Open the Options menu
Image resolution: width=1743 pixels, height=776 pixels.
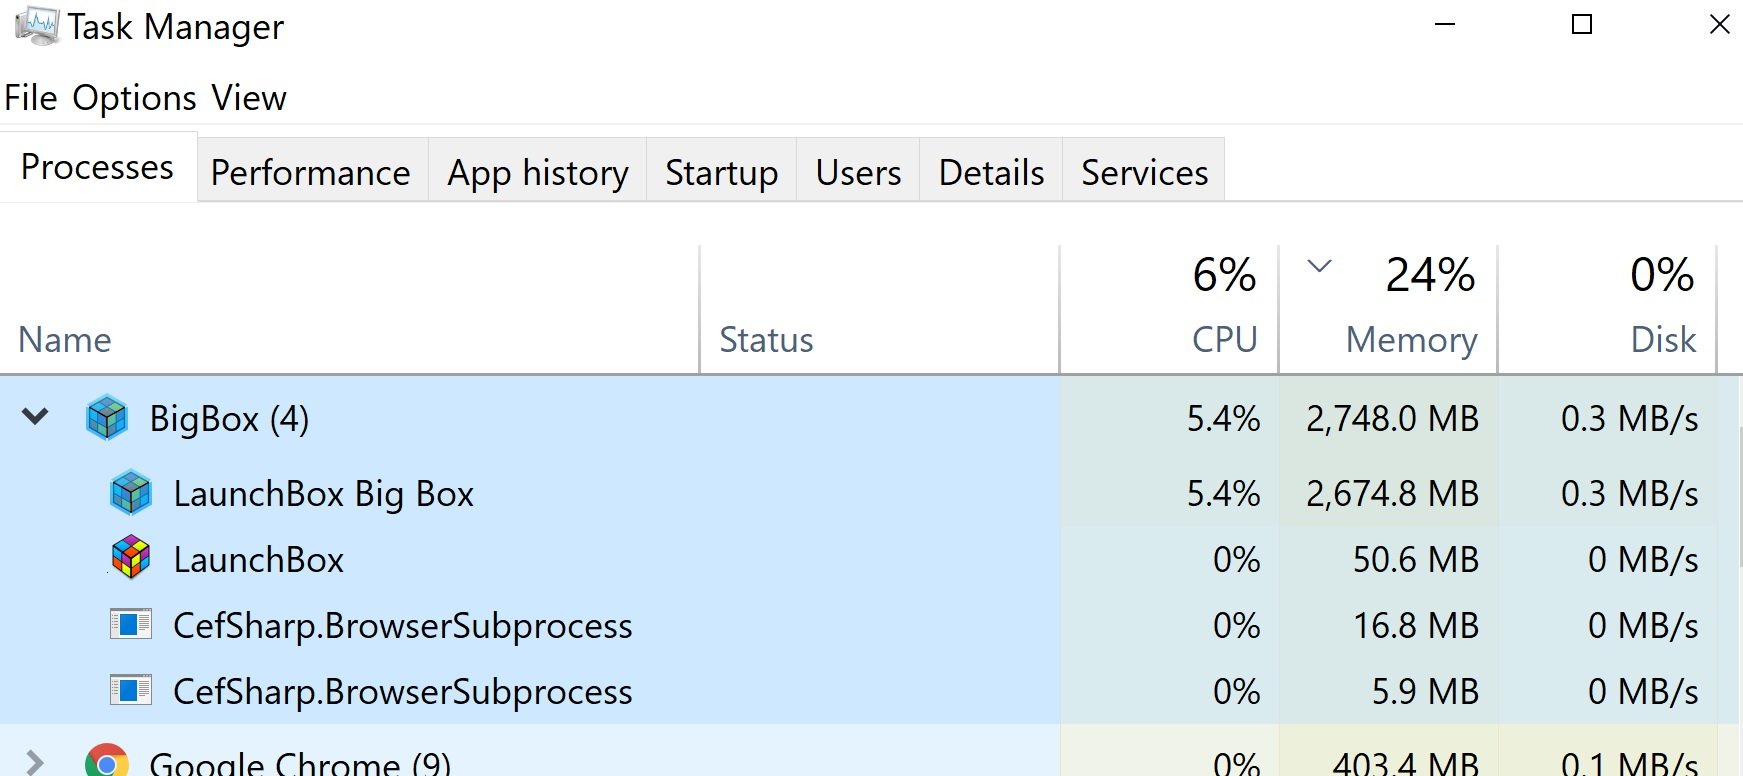coord(134,98)
